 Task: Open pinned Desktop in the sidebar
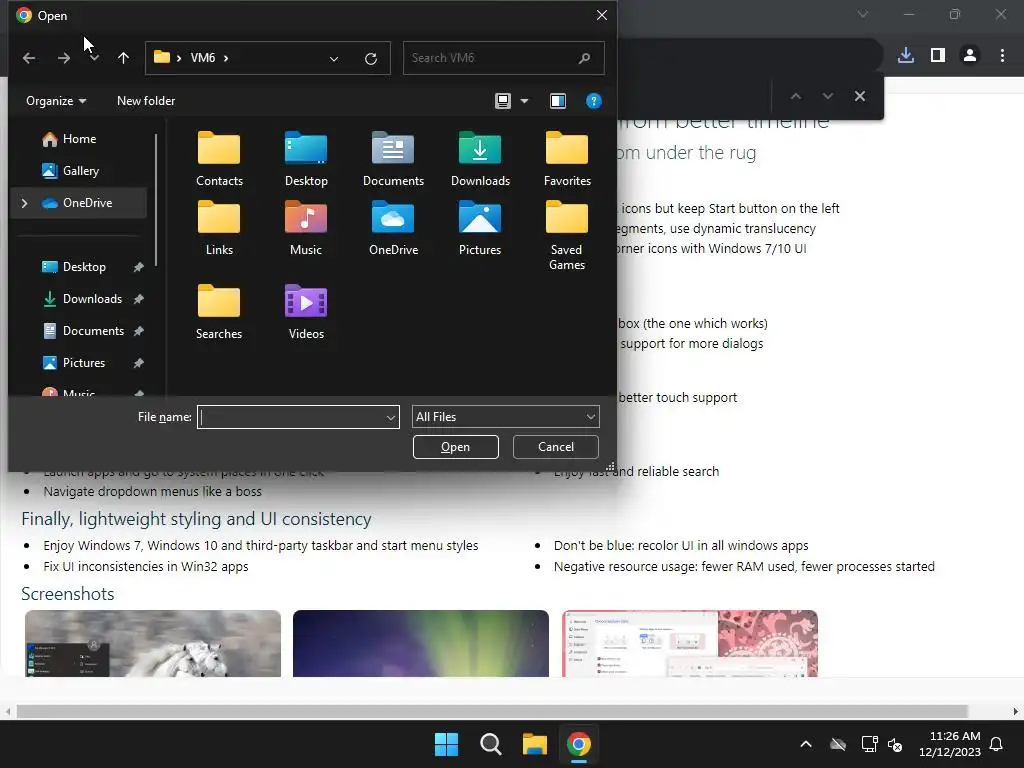[84, 266]
